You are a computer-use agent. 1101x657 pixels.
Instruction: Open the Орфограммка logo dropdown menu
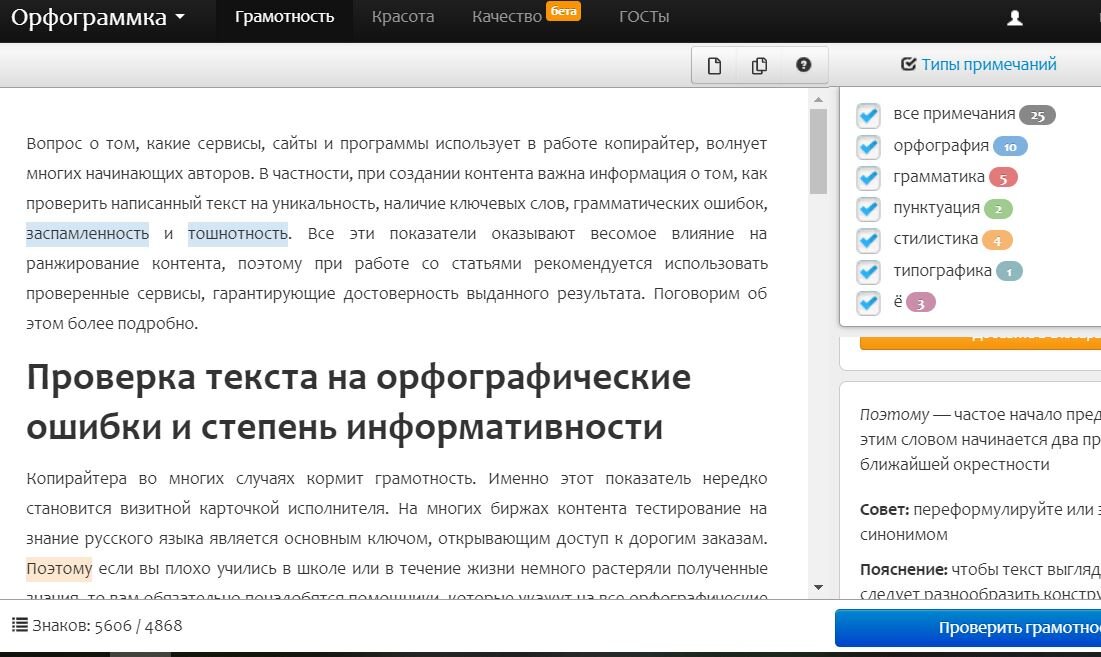point(98,17)
